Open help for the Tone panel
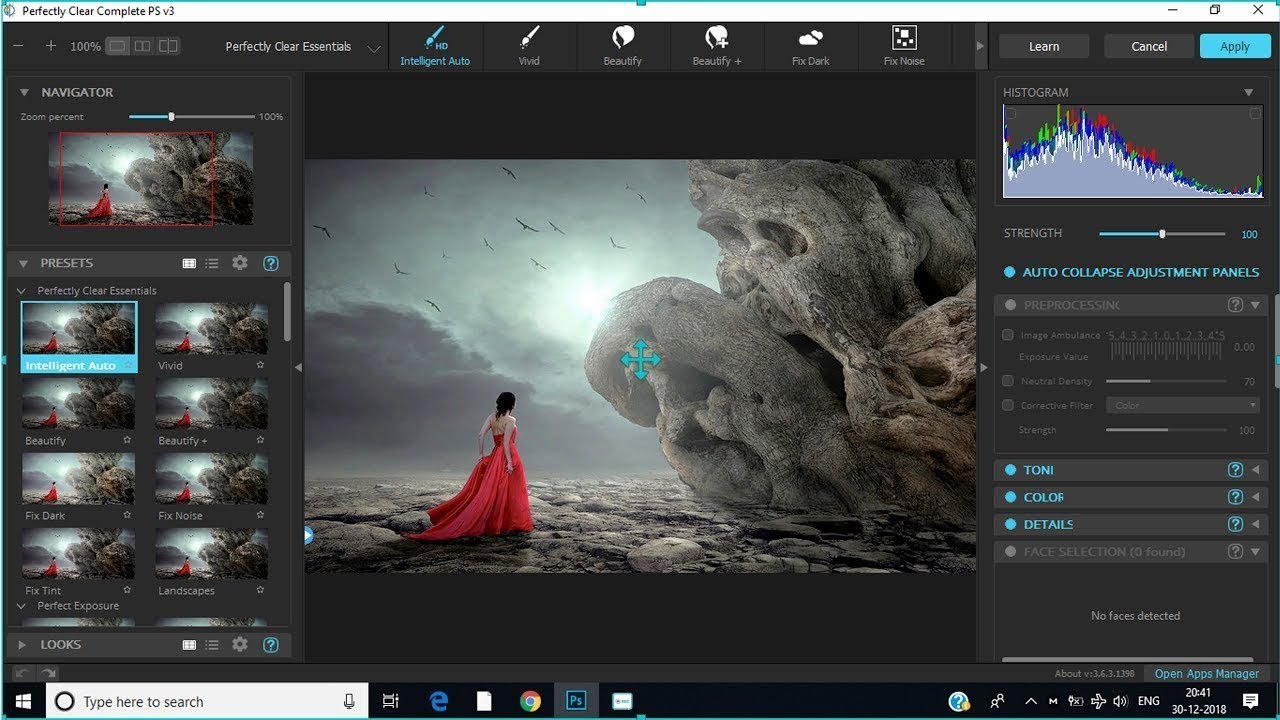 [x=1235, y=470]
